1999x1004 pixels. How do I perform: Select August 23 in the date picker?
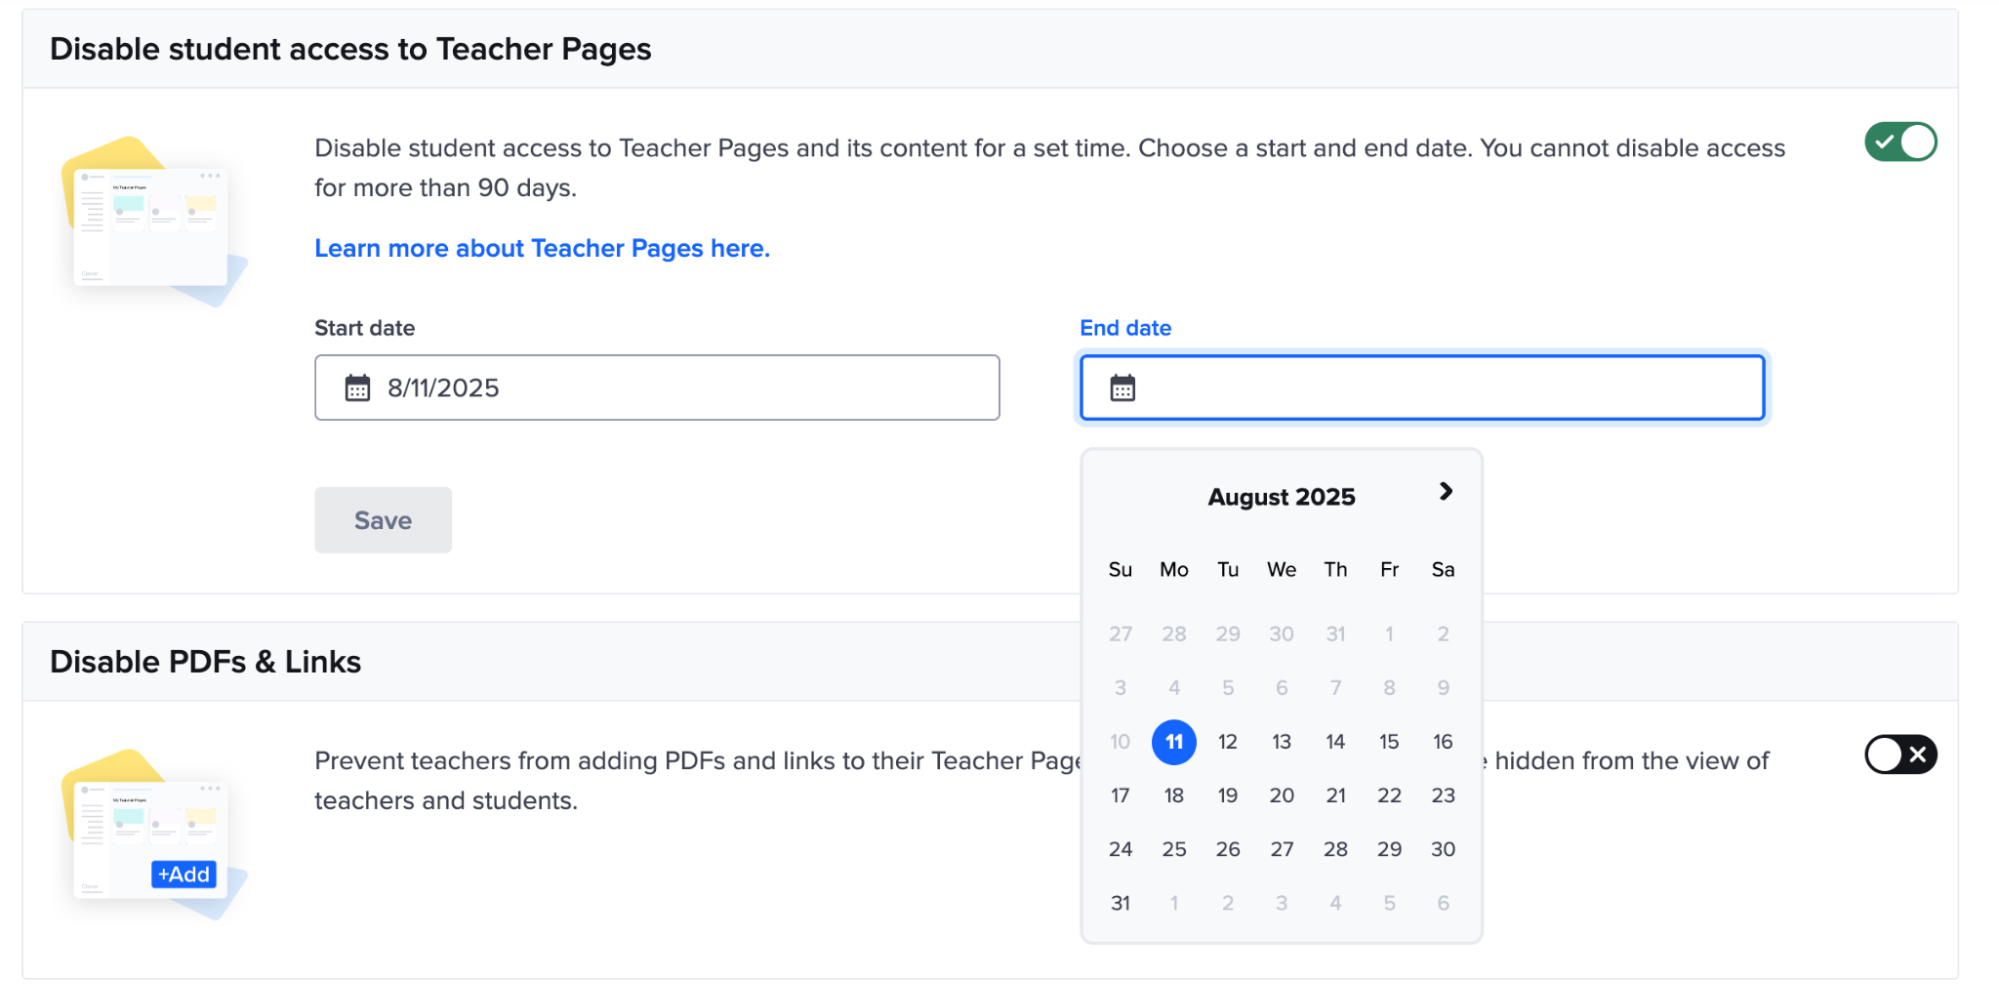coord(1443,796)
